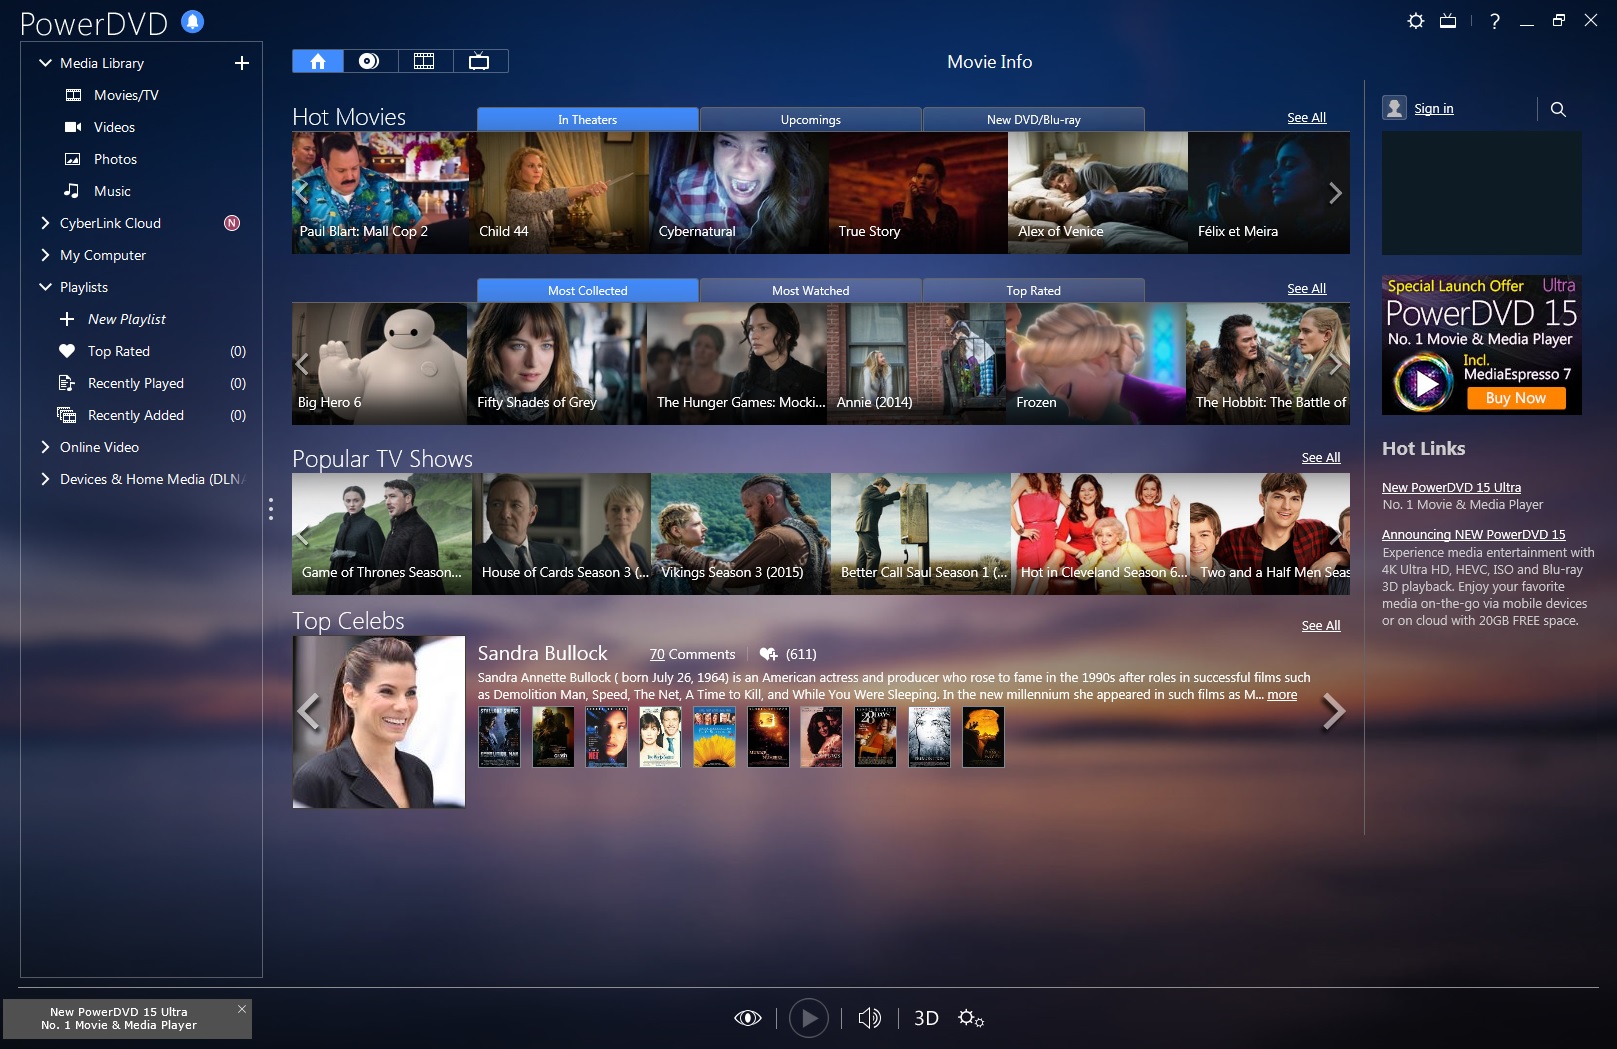Screen dimensions: 1617x1049
Task: Like Sandra Bullock with heart icon
Action: pyautogui.click(x=768, y=654)
